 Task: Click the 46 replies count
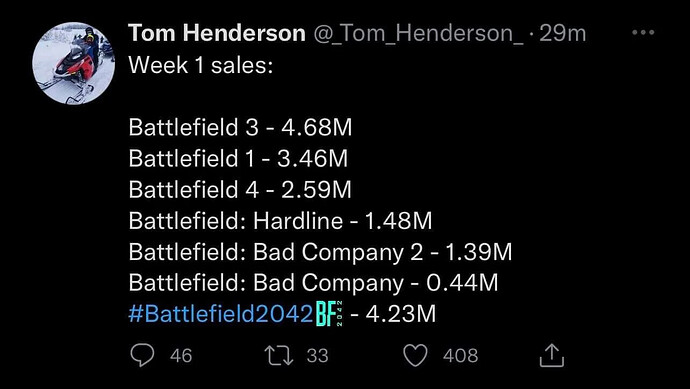point(181,356)
